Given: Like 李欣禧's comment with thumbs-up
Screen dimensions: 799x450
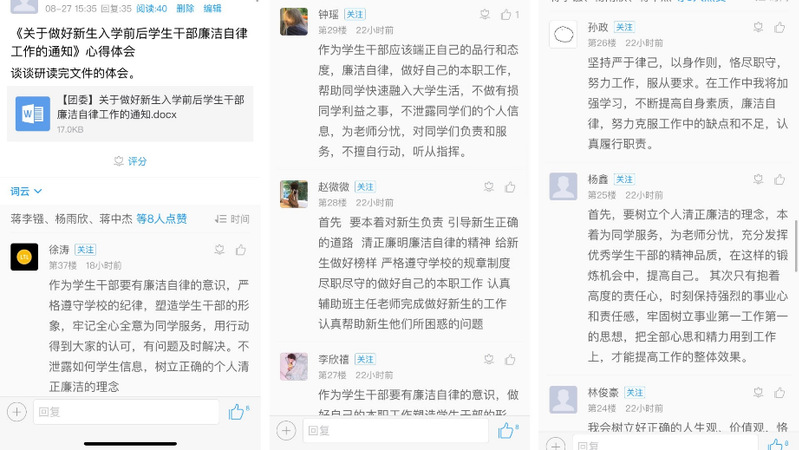Looking at the screenshot, I should click(510, 360).
